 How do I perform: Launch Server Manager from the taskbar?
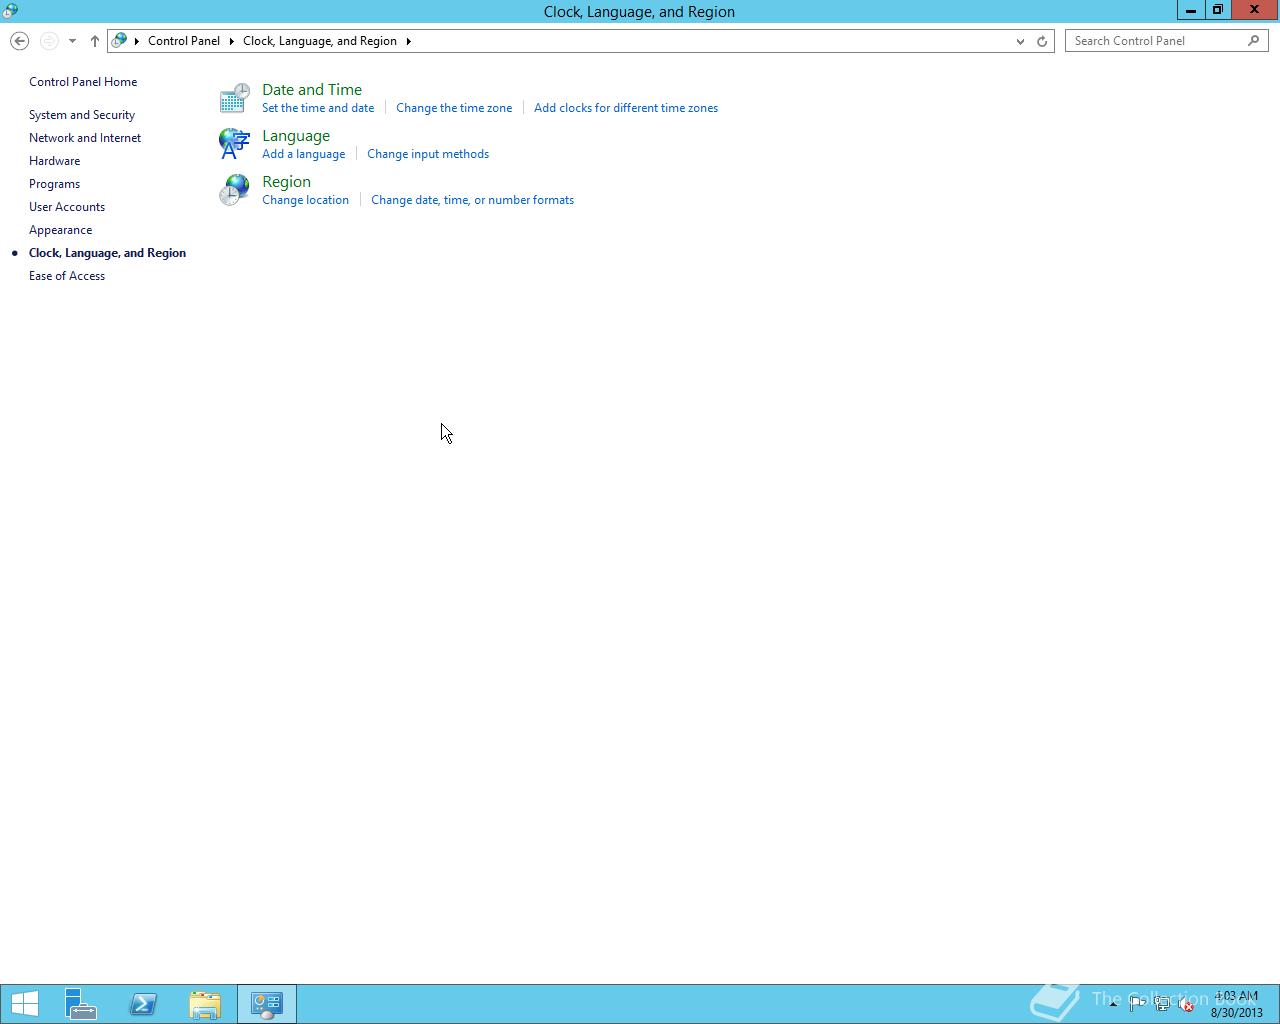pos(81,1004)
